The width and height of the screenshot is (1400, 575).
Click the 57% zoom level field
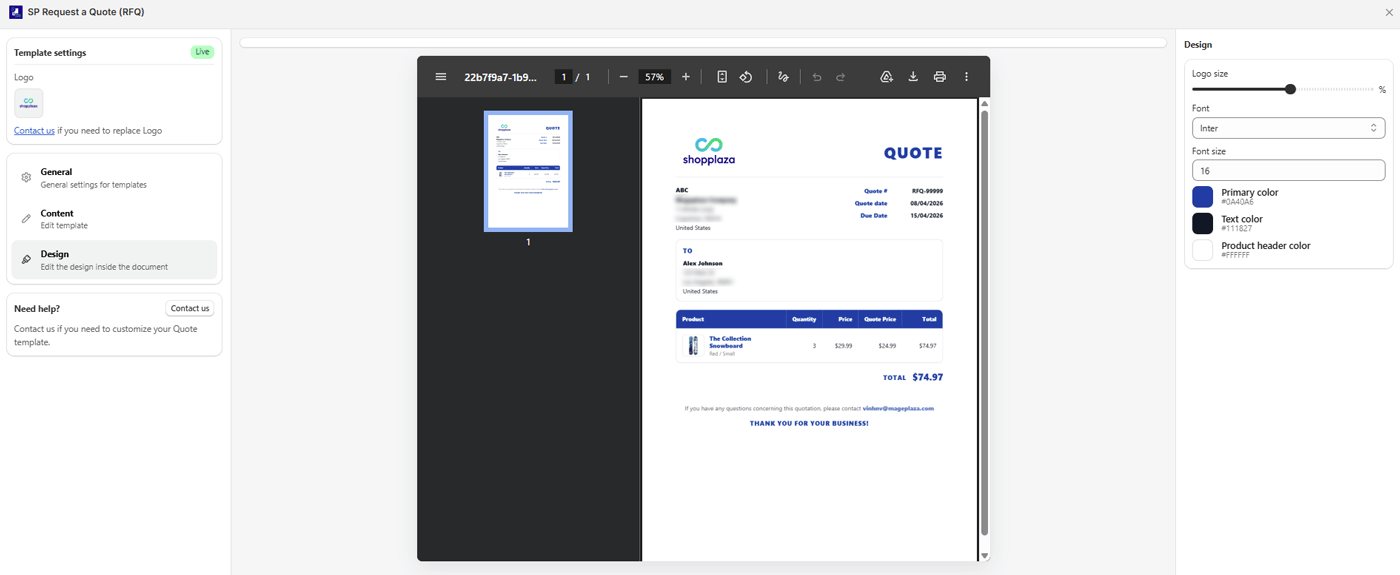pos(655,77)
